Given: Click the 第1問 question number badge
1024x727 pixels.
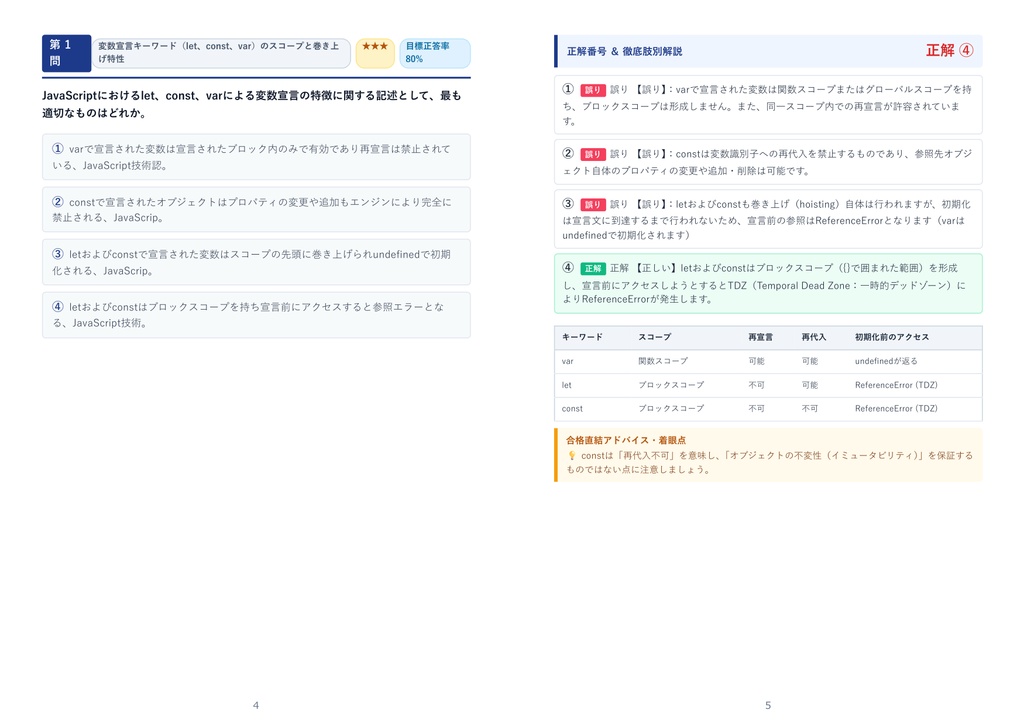Looking at the screenshot, I should click(x=66, y=53).
